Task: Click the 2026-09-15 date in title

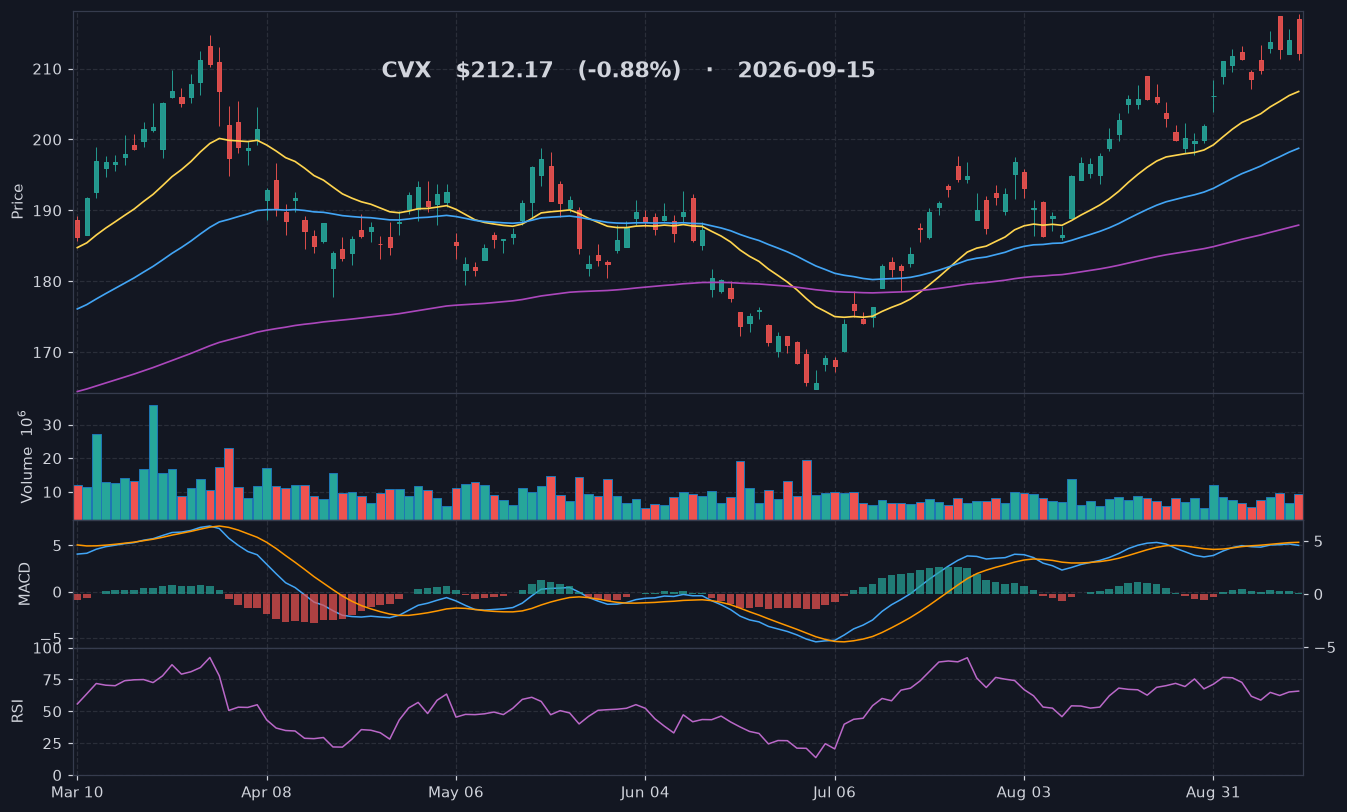Action: (x=806, y=70)
